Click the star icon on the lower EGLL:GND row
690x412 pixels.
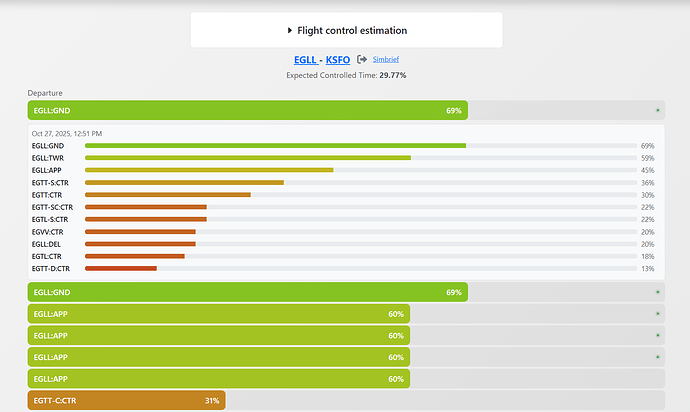657,292
